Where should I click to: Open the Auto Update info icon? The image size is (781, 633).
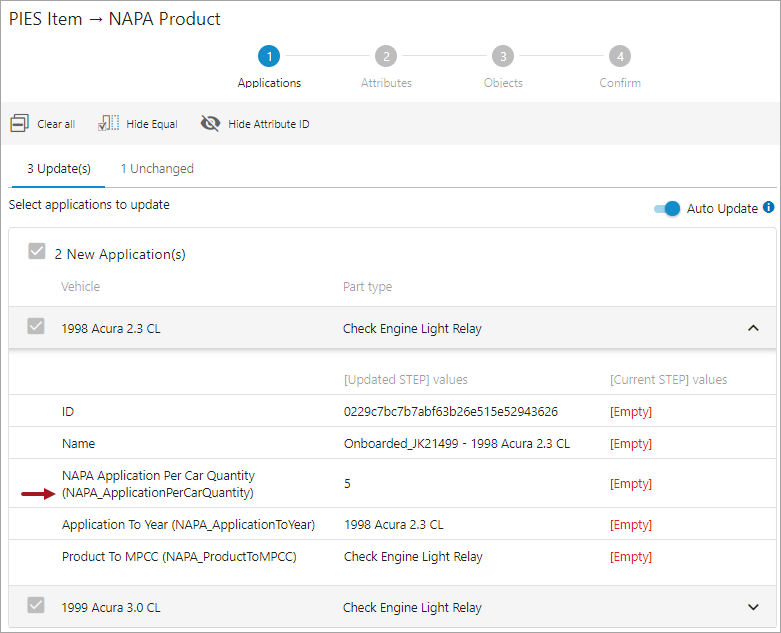[x=769, y=207]
